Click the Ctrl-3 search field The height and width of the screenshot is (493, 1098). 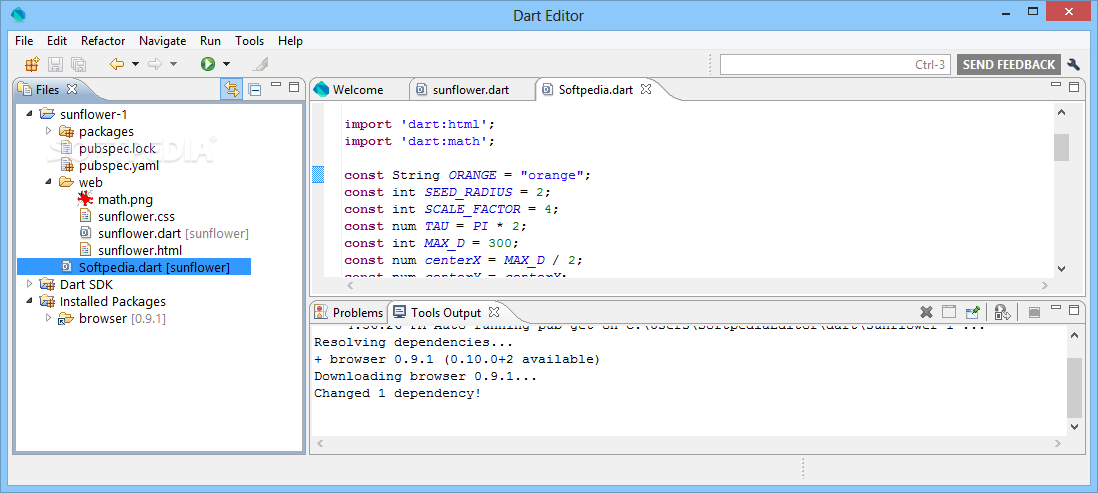835,64
